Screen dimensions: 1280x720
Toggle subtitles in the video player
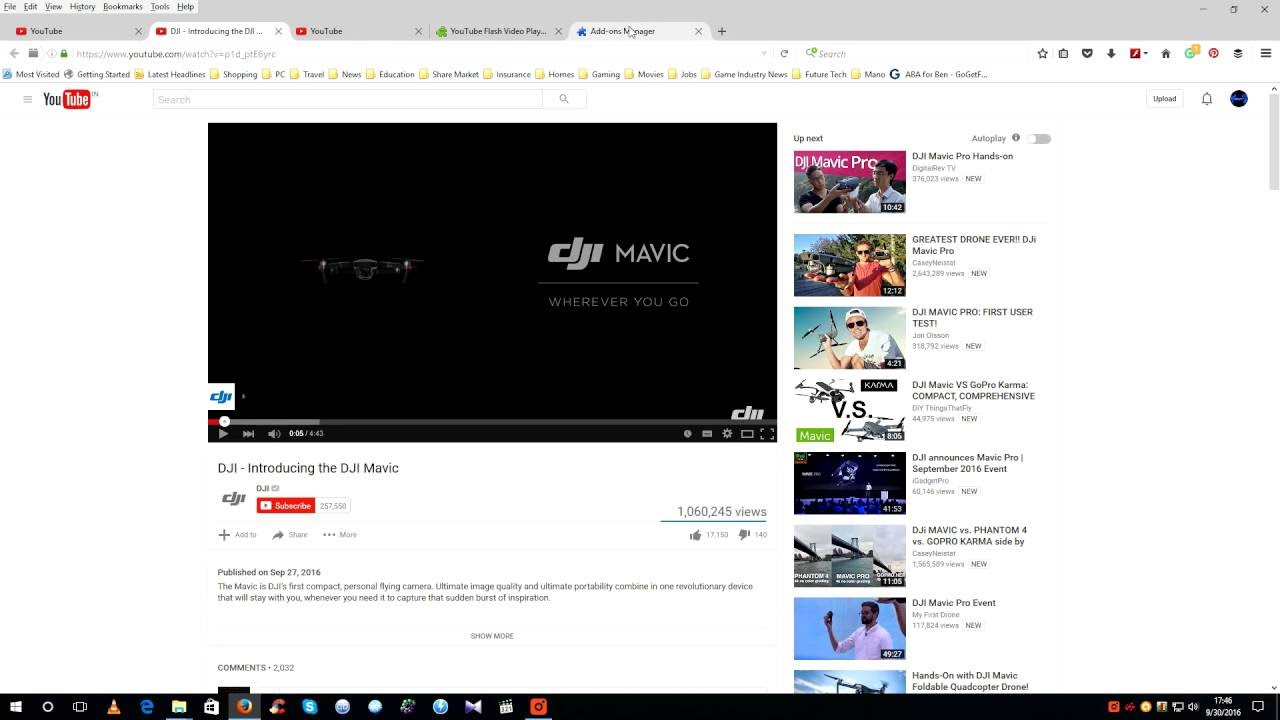pos(707,434)
